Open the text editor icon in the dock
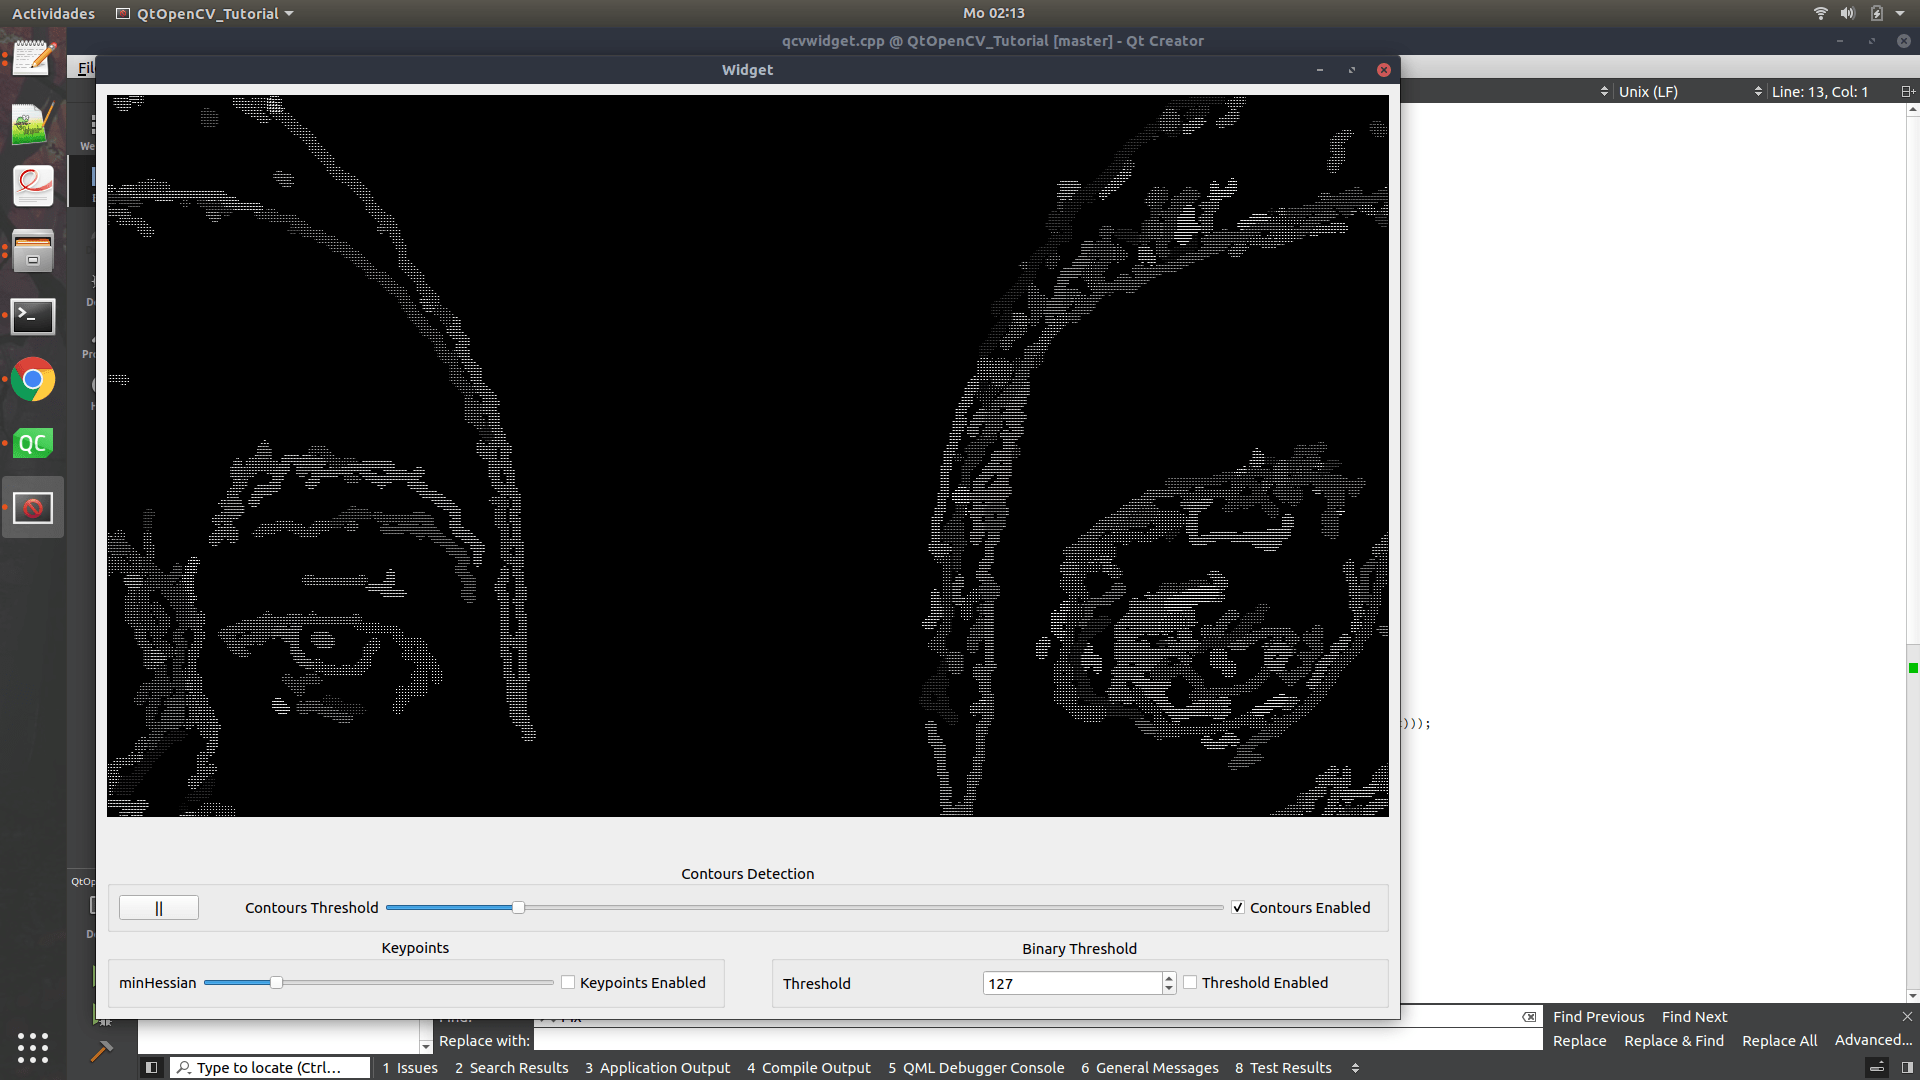 tap(33, 56)
